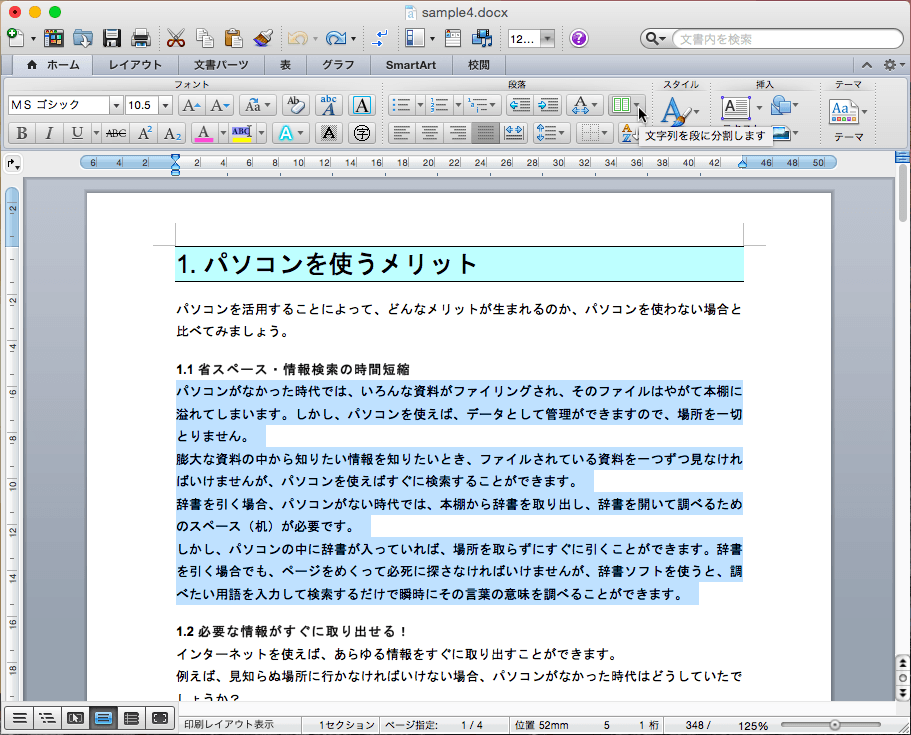Open templates gallery icon in toolbar
Viewport: 911px width, 735px height.
53,38
